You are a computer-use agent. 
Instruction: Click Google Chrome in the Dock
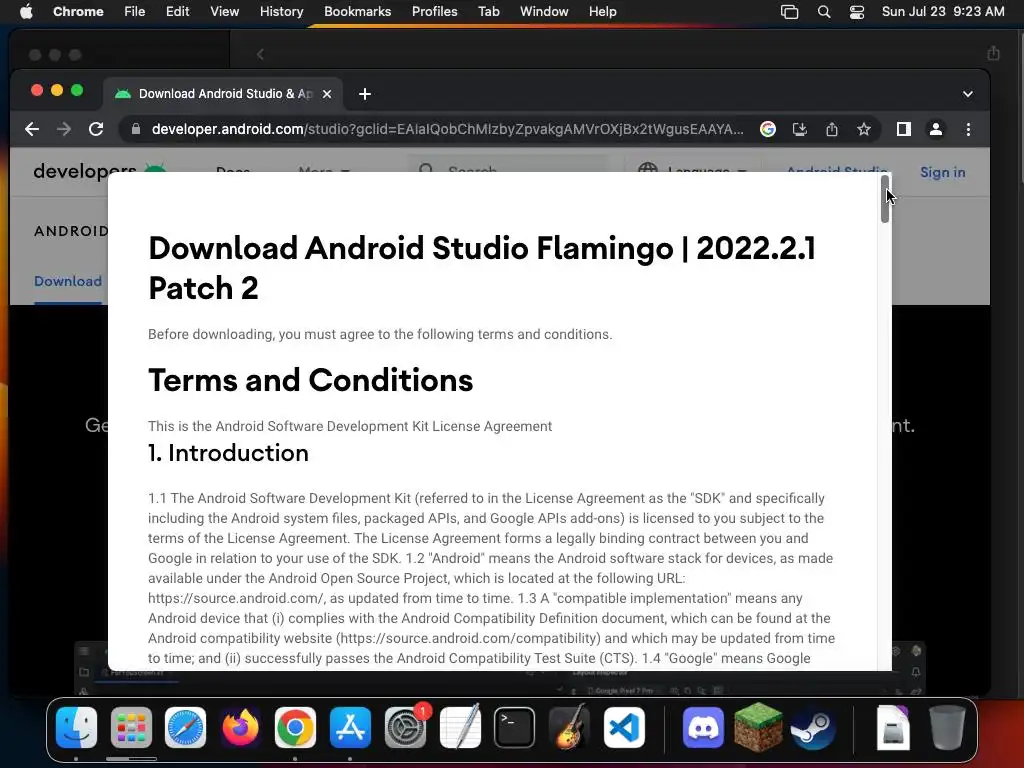click(x=295, y=728)
